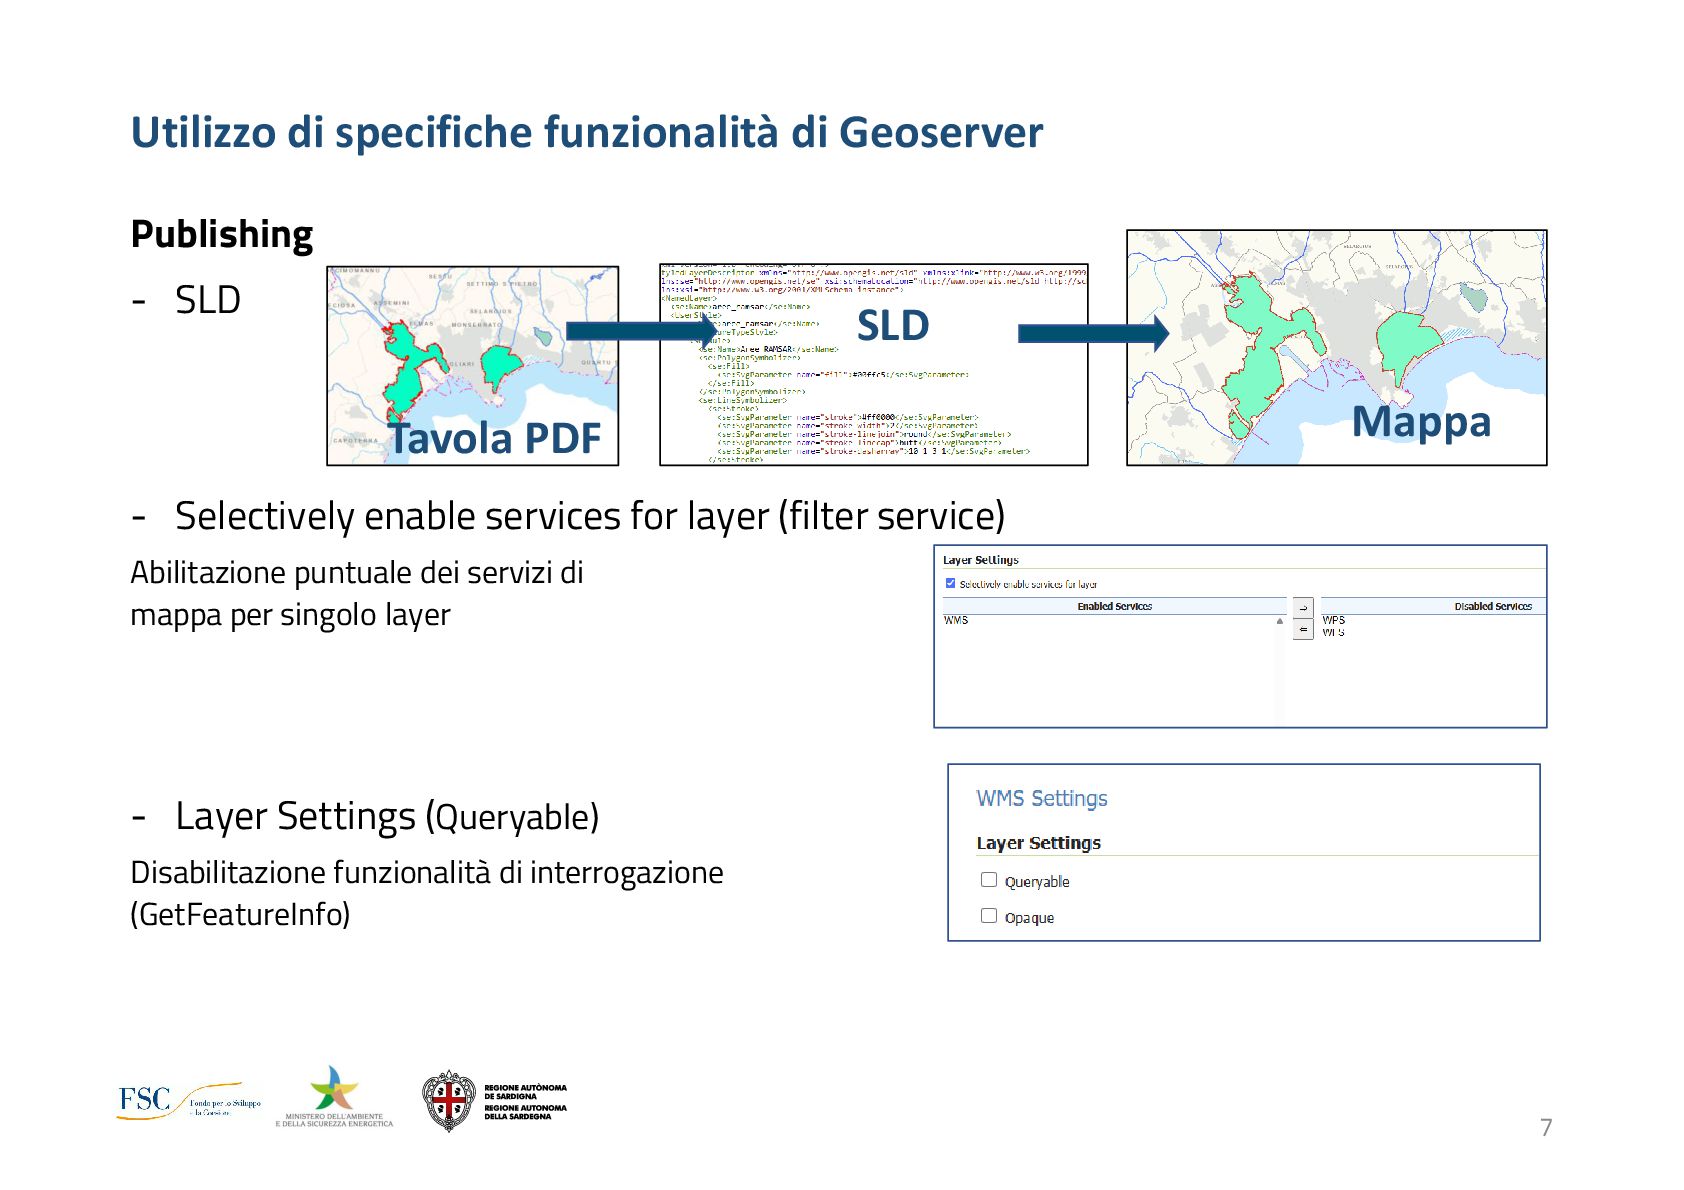Image resolution: width=1684 pixels, height=1190 pixels.
Task: Click the slide title 'Utilizzo di specifiche funzionalità di Geoserver'
Action: (x=587, y=132)
